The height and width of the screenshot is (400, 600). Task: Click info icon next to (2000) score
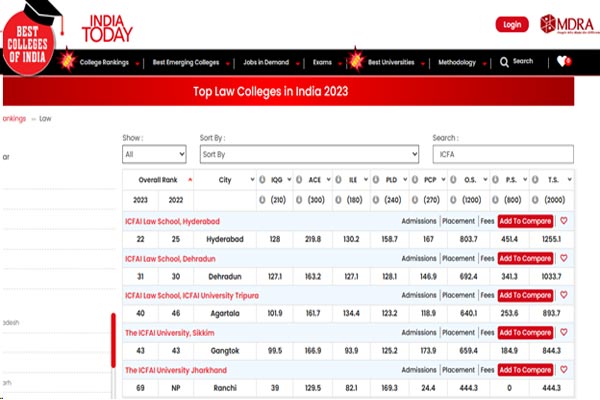coord(535,200)
